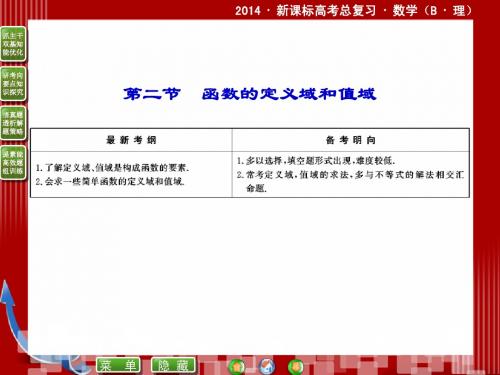
Task: Go to previous slide with green up-arrow icon
Action: click(237, 367)
